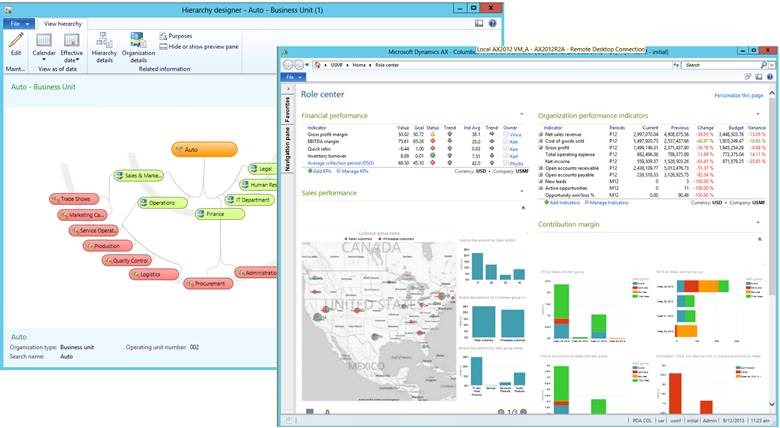This screenshot has width=780, height=428.
Task: Click the help icon in Hierarchy designer
Action: [x=492, y=23]
